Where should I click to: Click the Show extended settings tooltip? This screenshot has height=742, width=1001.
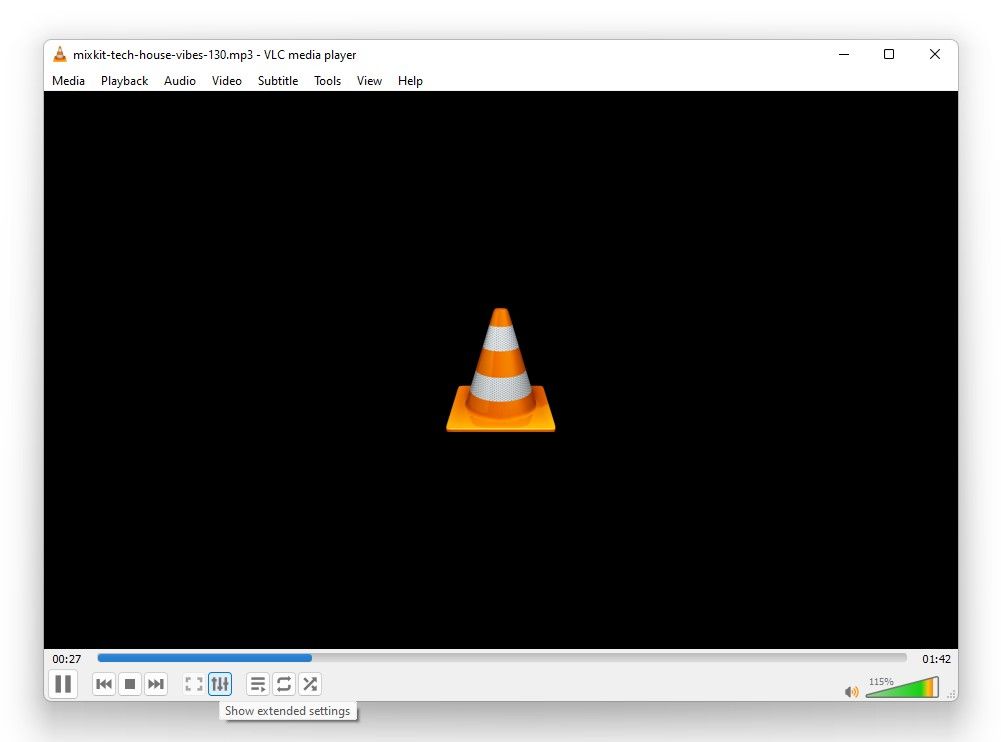288,711
